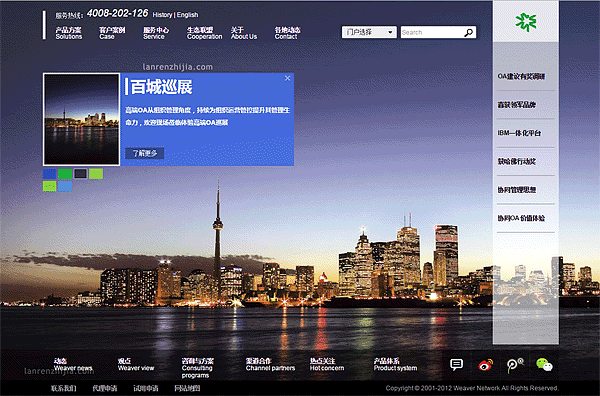Click inside the Search input field
This screenshot has height=396, width=600.
click(432, 33)
